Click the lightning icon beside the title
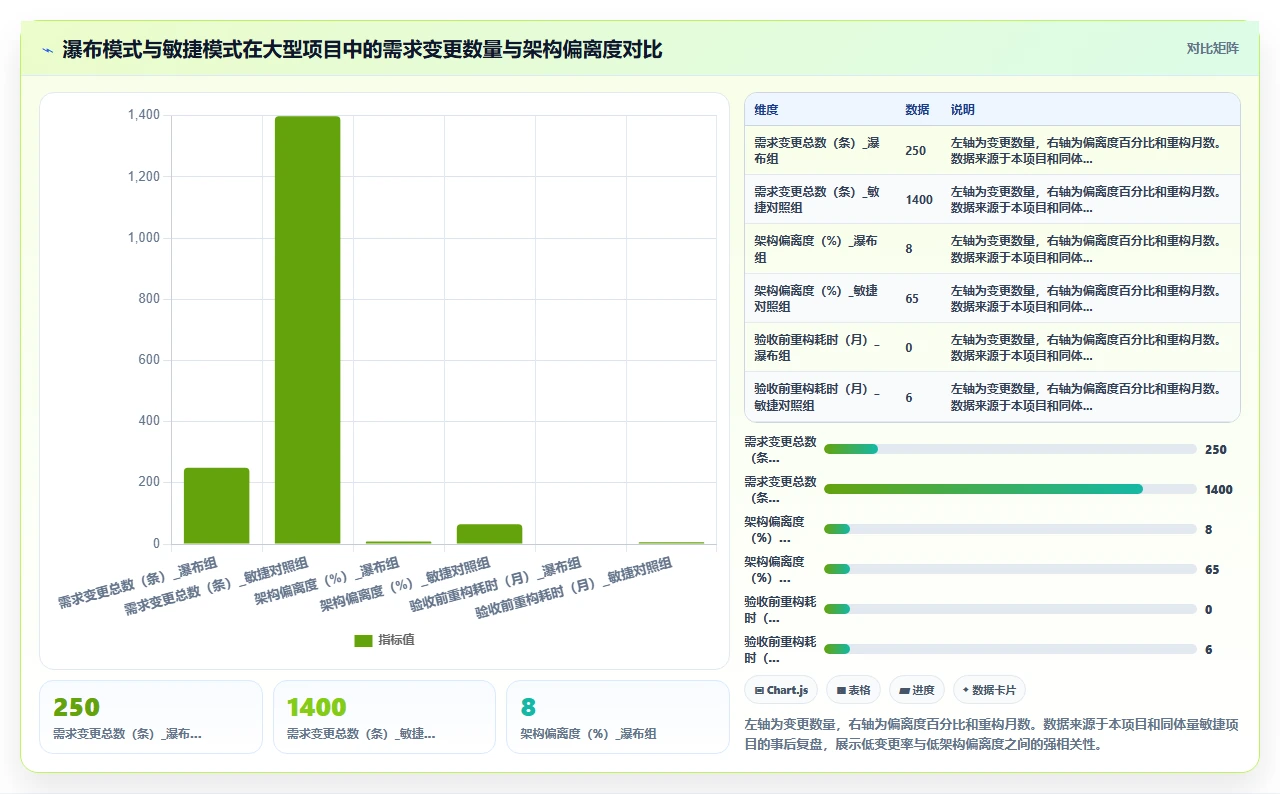1280x794 pixels. point(47,50)
